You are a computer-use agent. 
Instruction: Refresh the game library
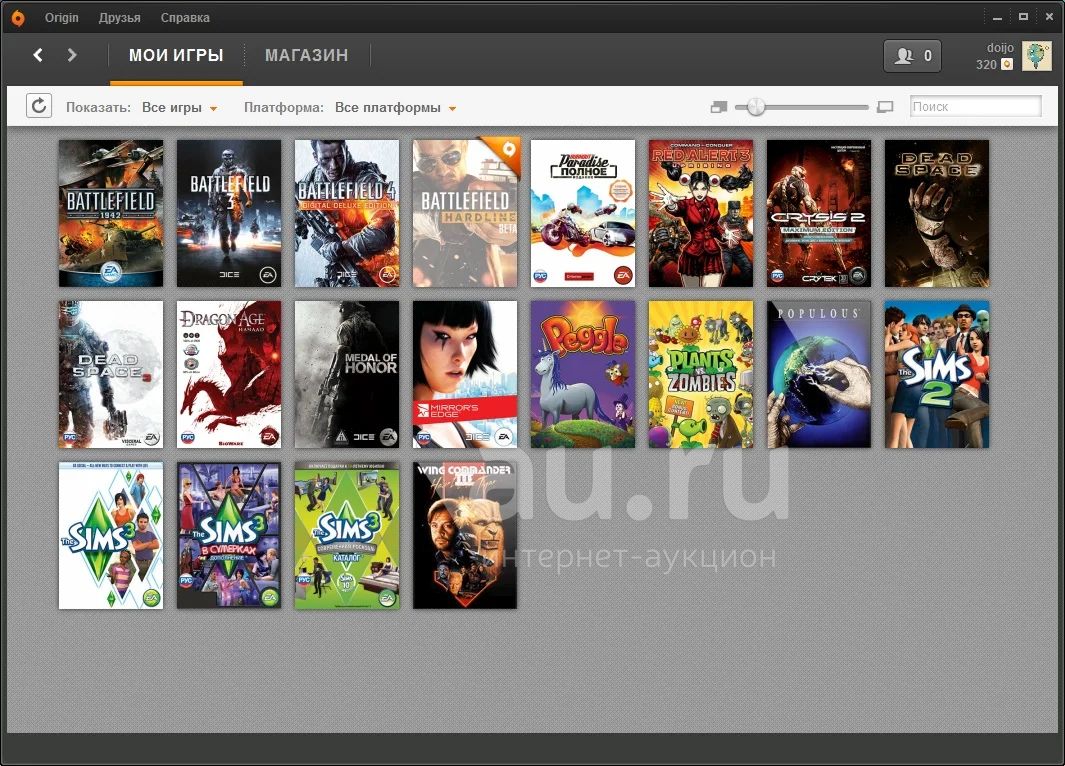point(39,106)
